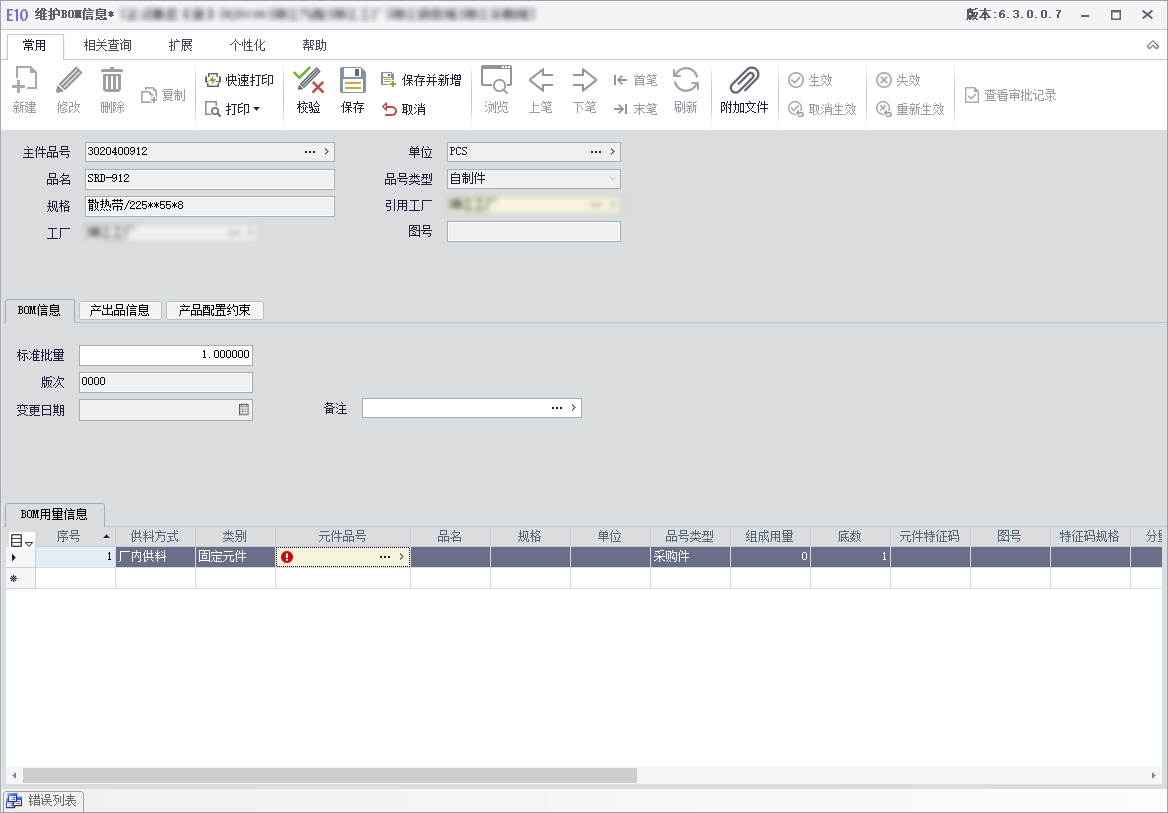Click 元件品号 cell arrow button
The width and height of the screenshot is (1168, 813).
402,557
